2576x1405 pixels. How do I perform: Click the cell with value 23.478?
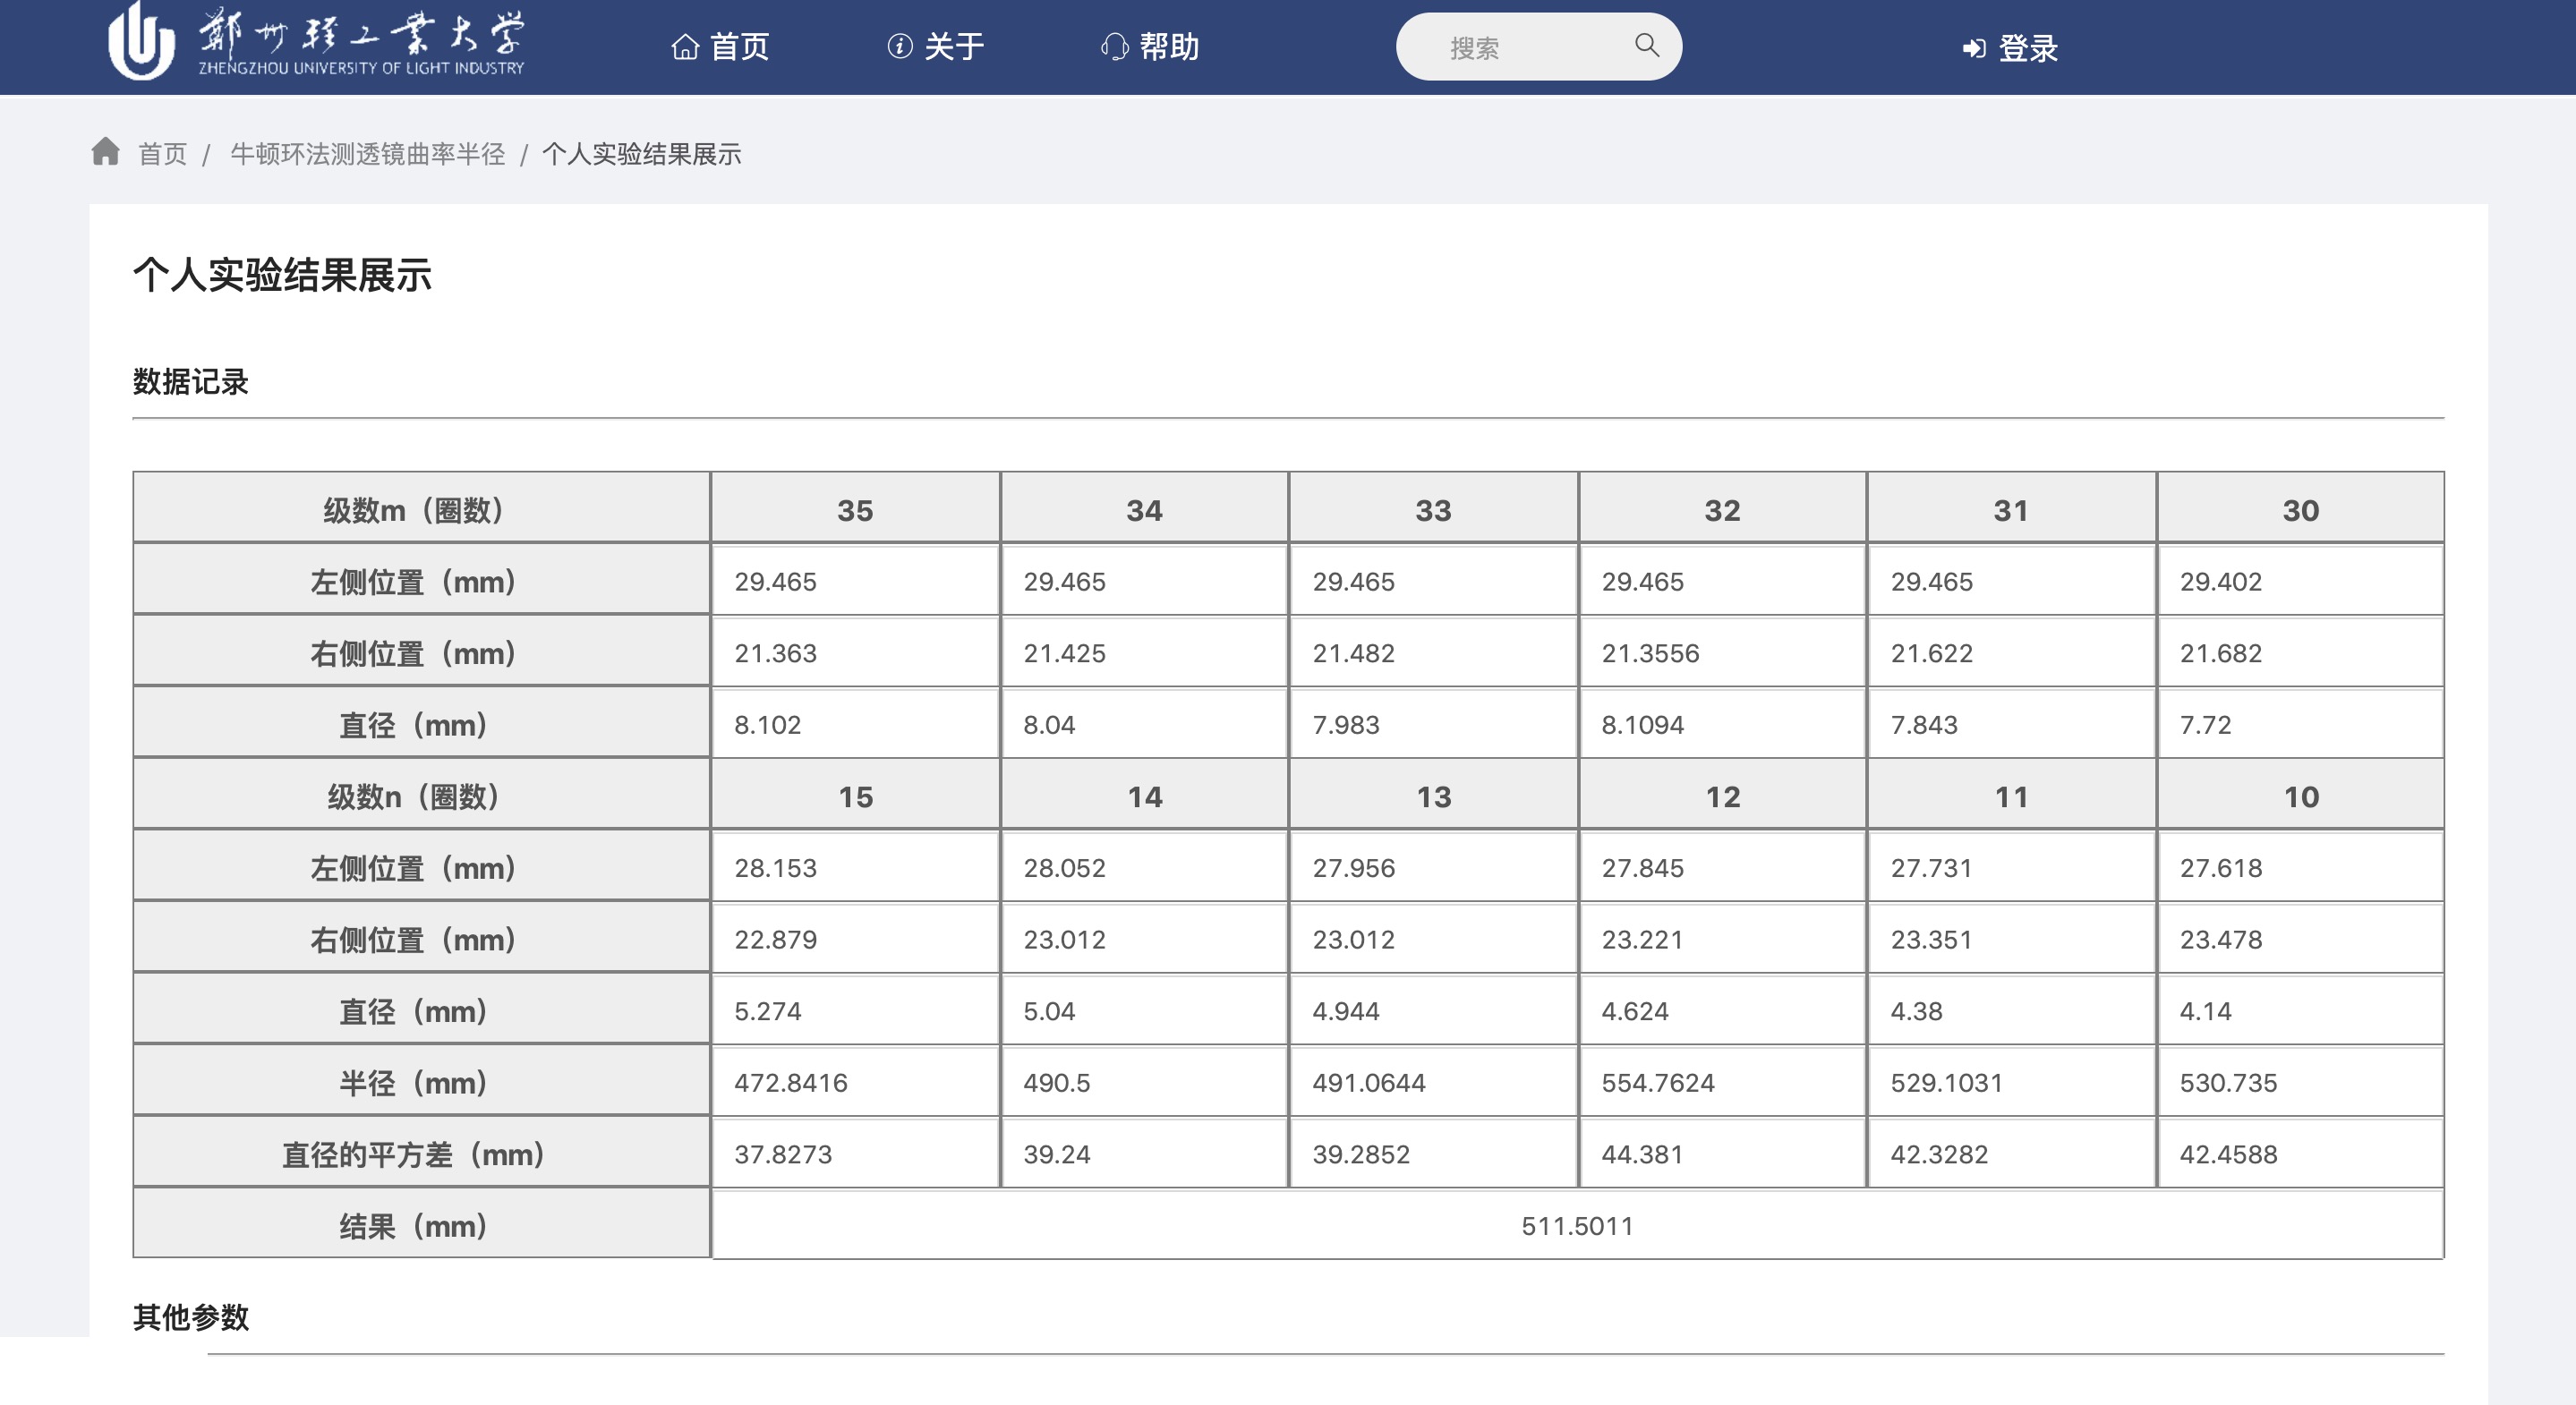click(2300, 937)
